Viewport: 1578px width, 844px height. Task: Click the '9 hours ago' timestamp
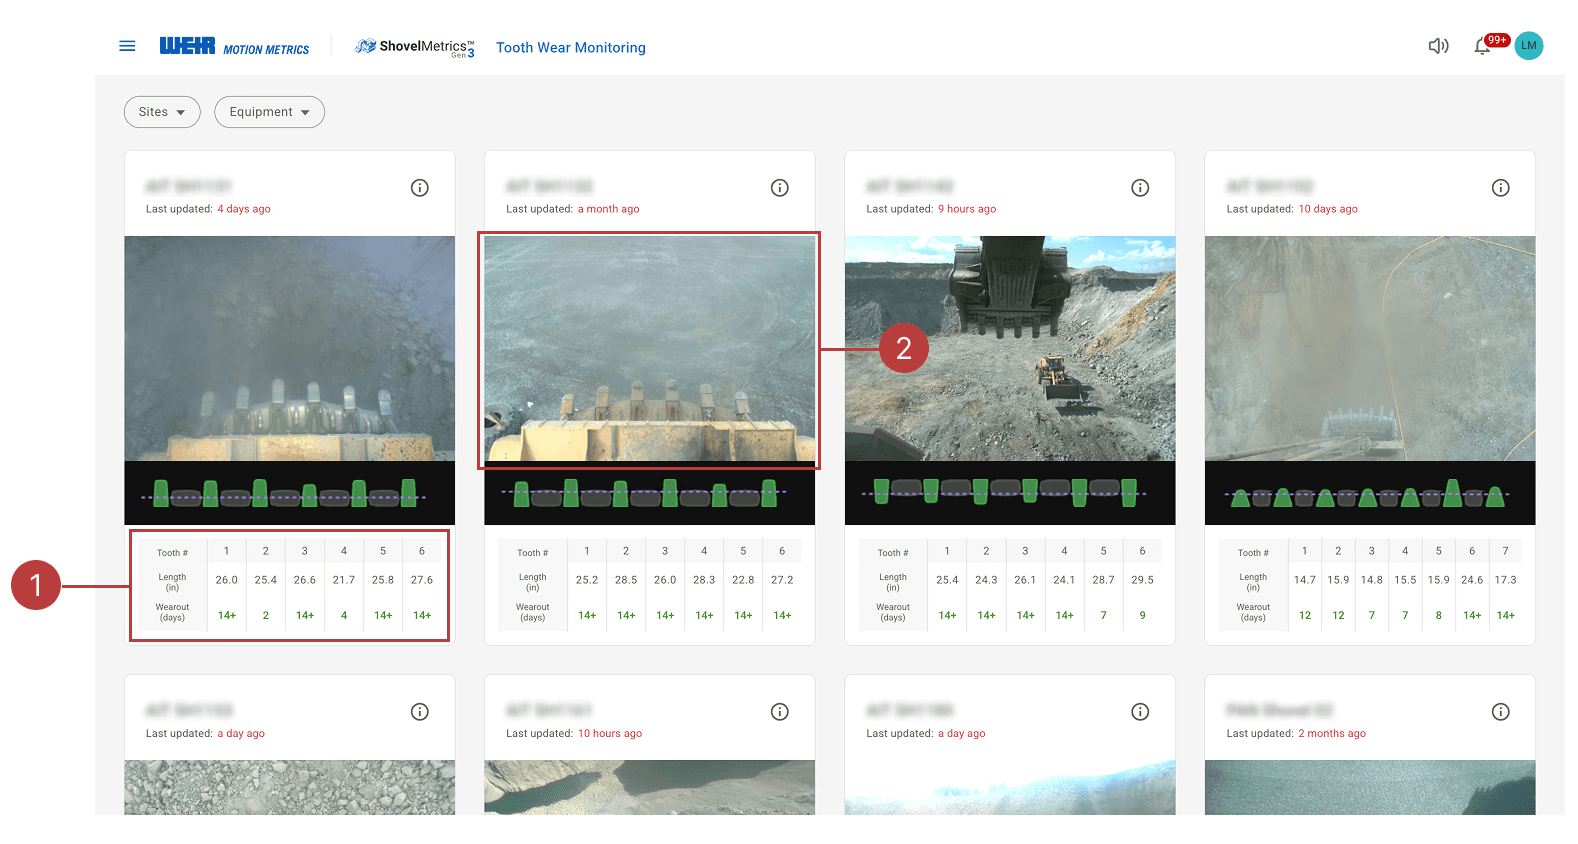[x=967, y=209]
